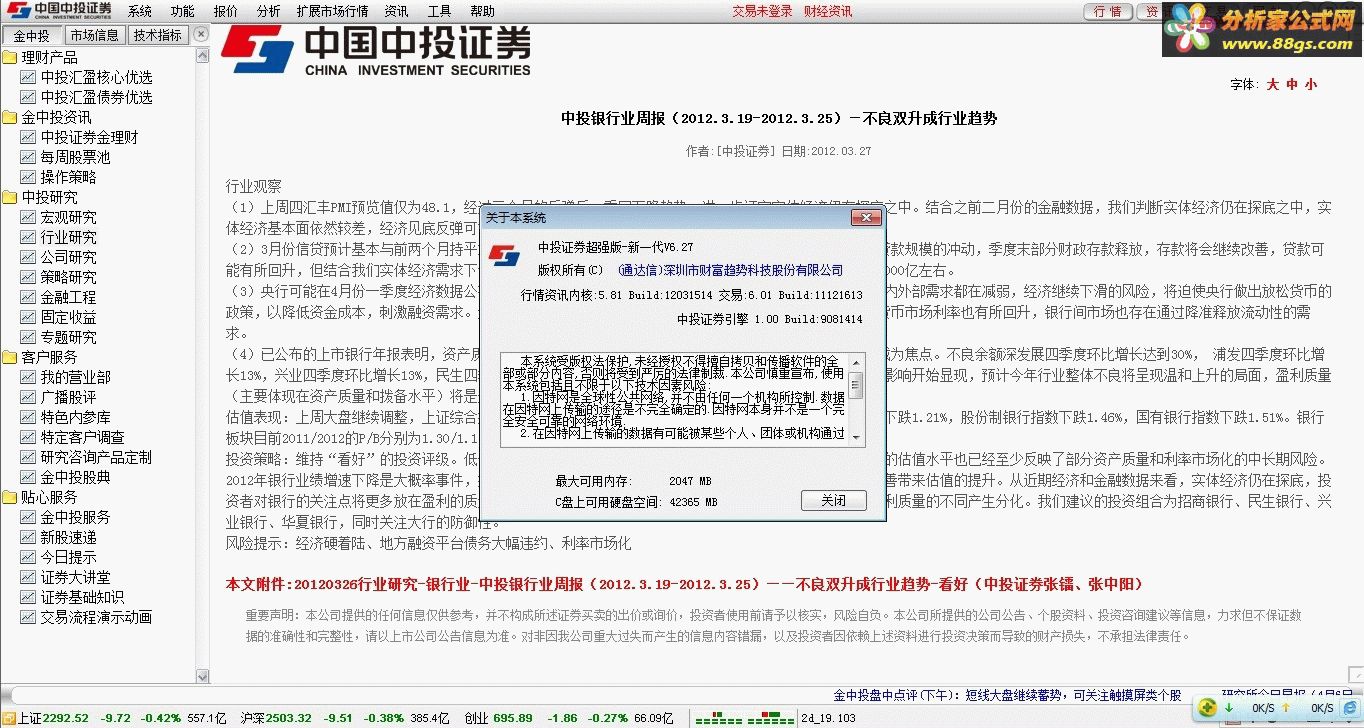Open the 深圳市财富趋势科技股份有限公司 copyright link
The image size is (1364, 728).
pyautogui.click(x=730, y=270)
